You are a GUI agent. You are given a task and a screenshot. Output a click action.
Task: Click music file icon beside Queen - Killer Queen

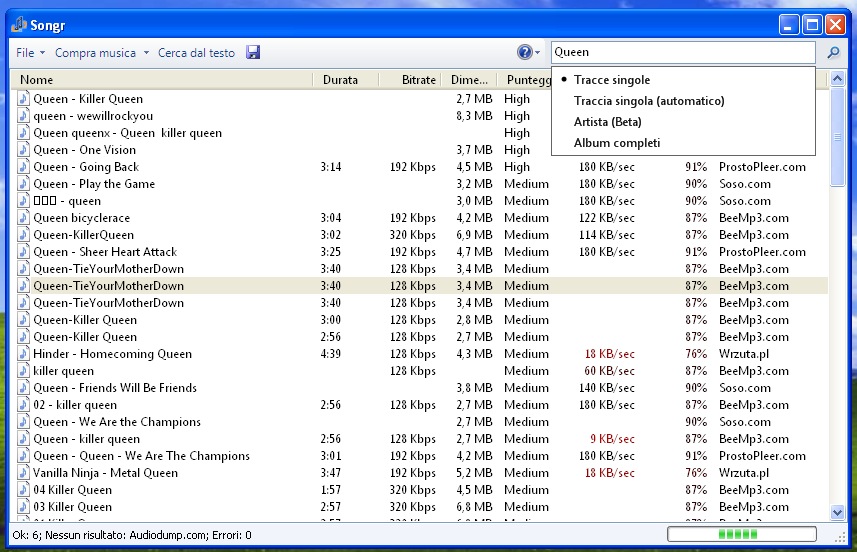pyautogui.click(x=24, y=99)
